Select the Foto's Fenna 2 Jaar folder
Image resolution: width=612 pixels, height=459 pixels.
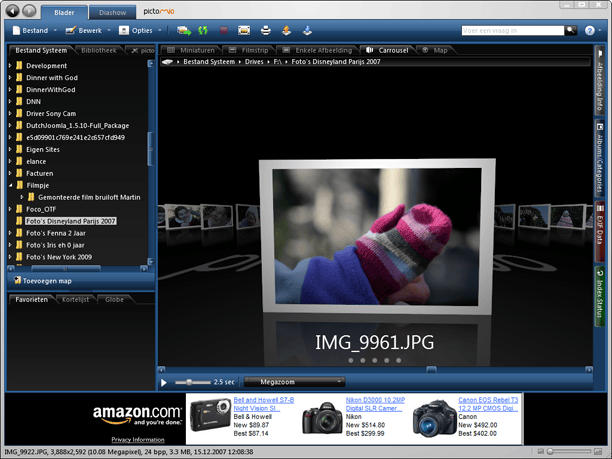(x=55, y=233)
